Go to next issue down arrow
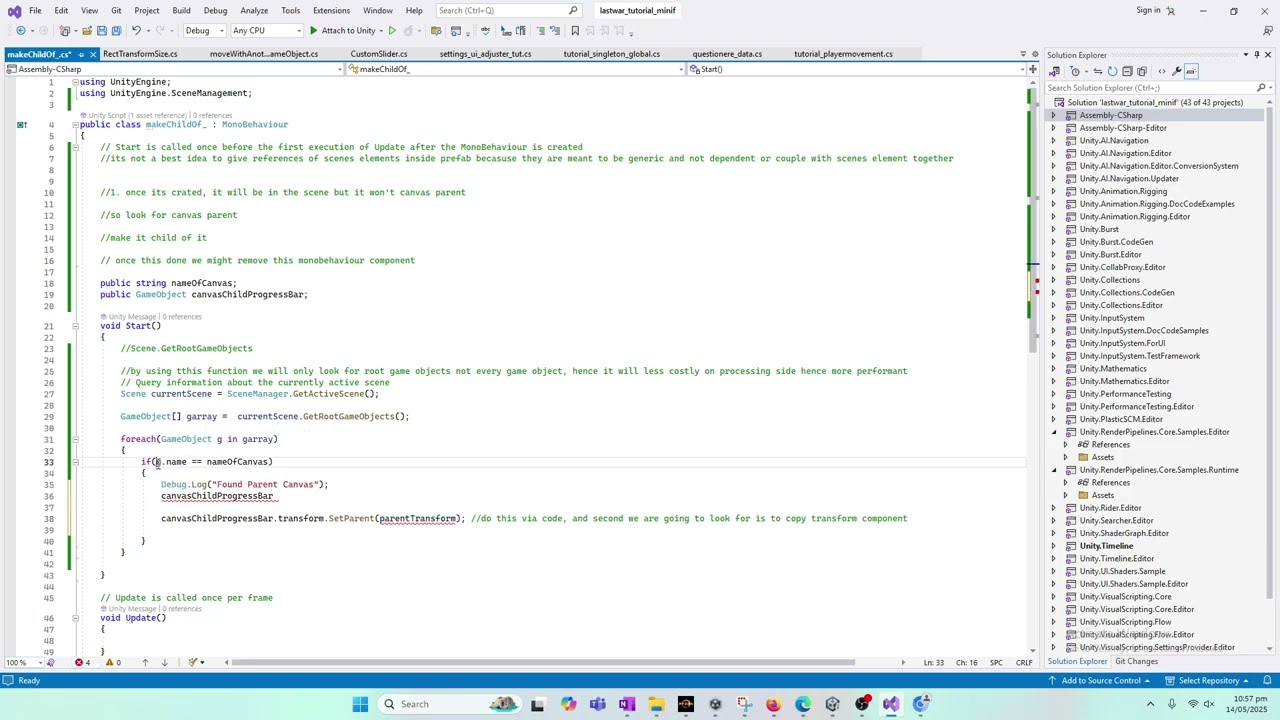This screenshot has width=1280, height=720. [x=164, y=662]
